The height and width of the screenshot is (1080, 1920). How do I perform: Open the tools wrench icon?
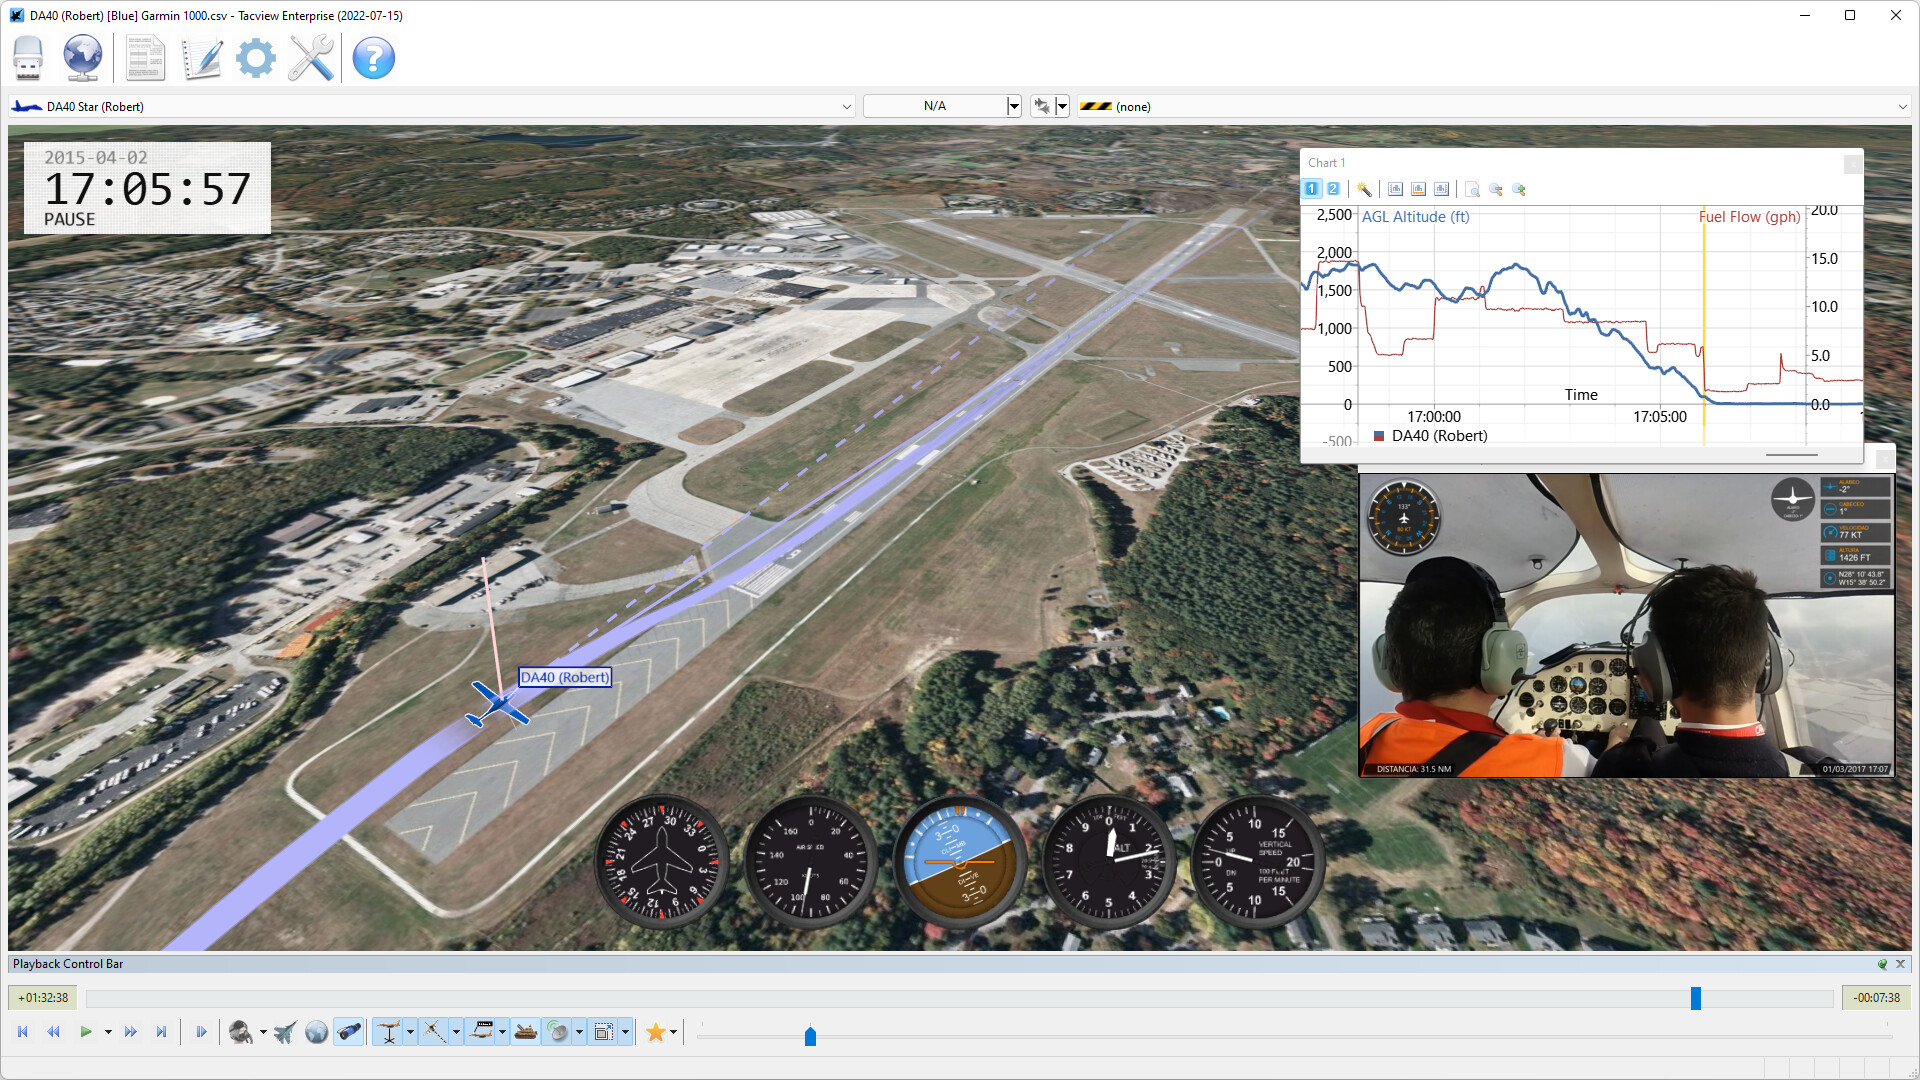(x=311, y=58)
